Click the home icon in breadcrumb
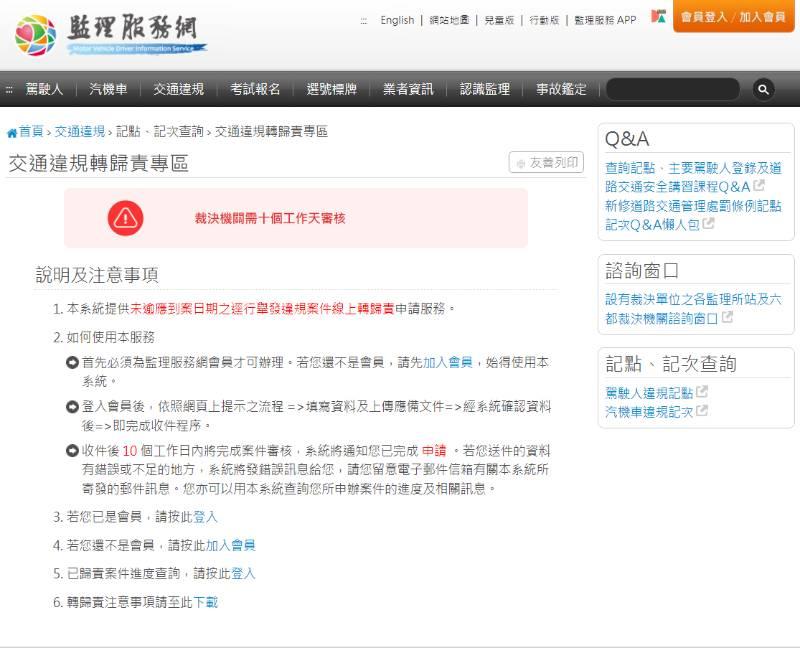The height and width of the screenshot is (648, 800). tap(12, 133)
